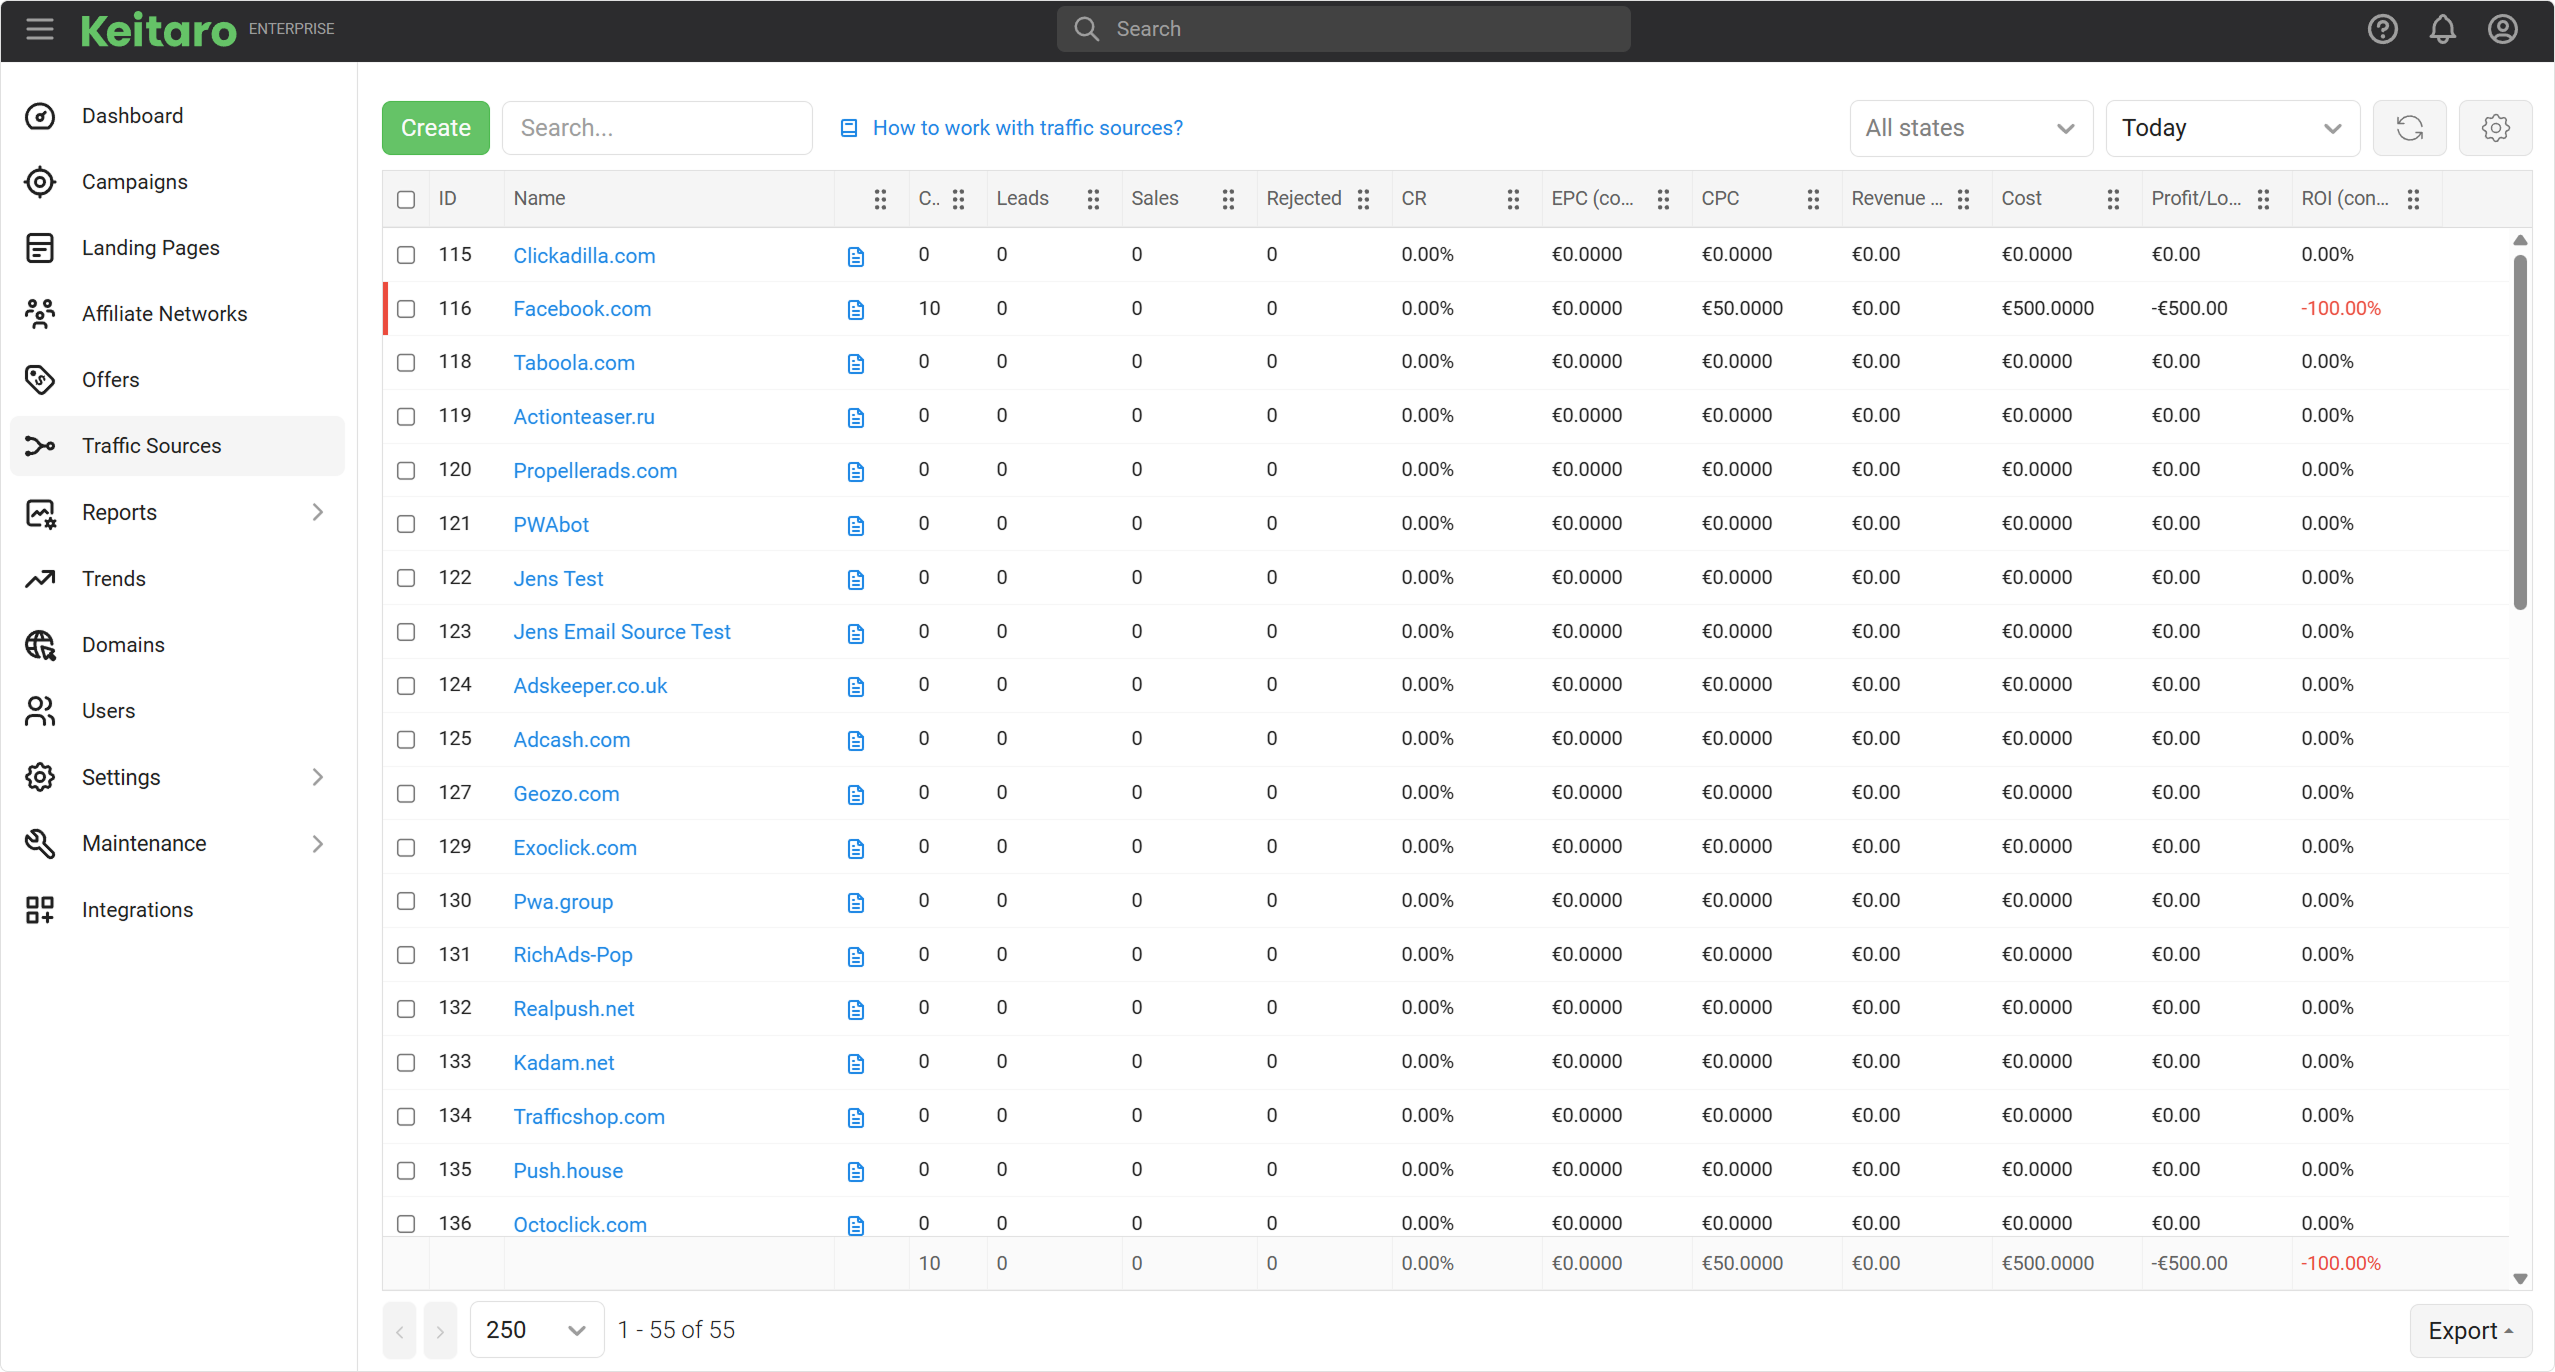Open user account profile icon
The image size is (2555, 1372).
(2502, 29)
